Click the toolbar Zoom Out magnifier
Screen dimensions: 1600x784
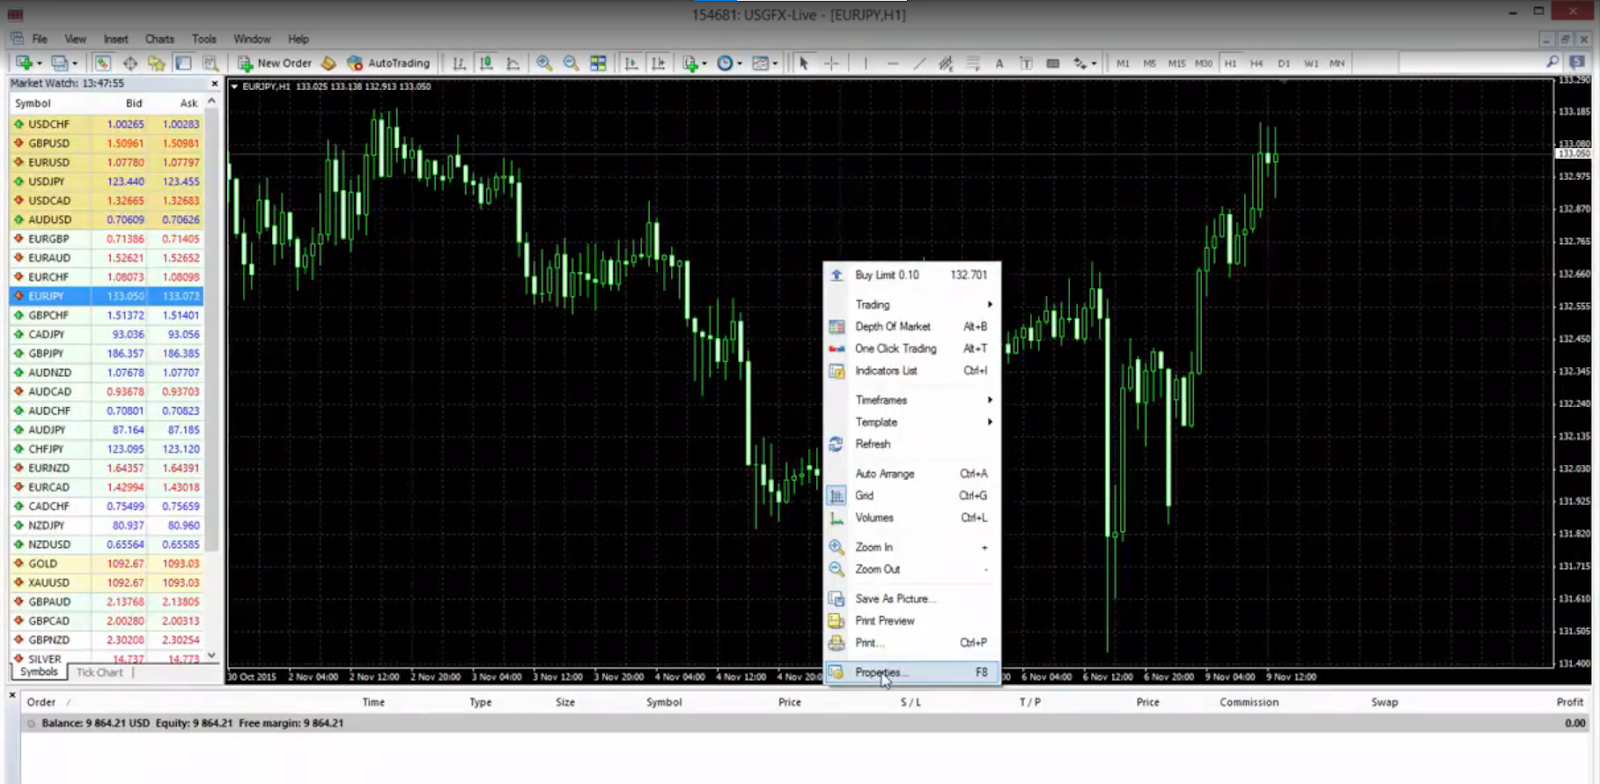[571, 63]
